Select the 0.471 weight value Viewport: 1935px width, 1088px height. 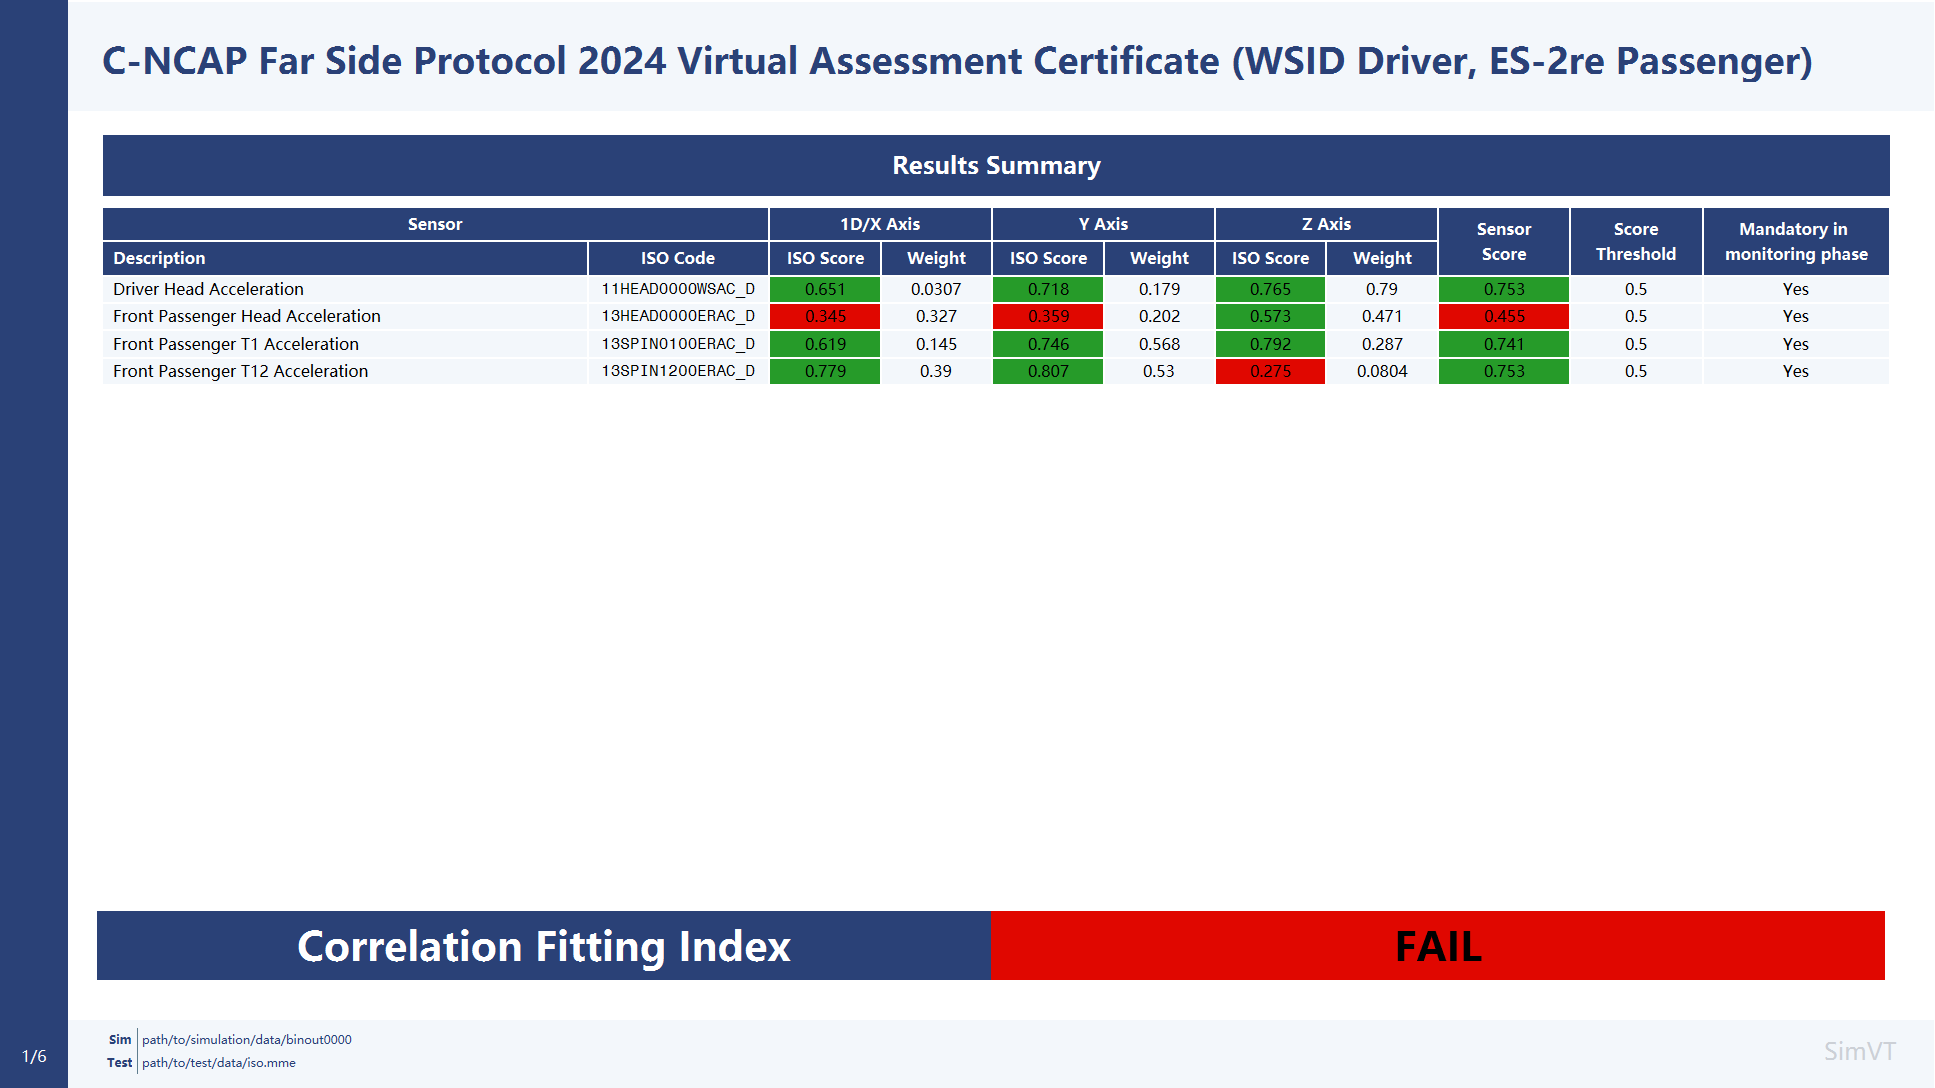tap(1382, 316)
